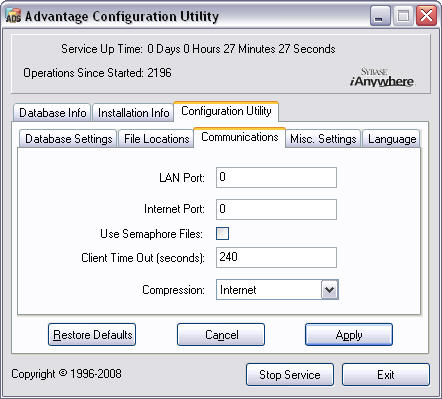Viewport: 442px width, 399px height.
Task: Click the Client Time Out field
Action: 276,257
